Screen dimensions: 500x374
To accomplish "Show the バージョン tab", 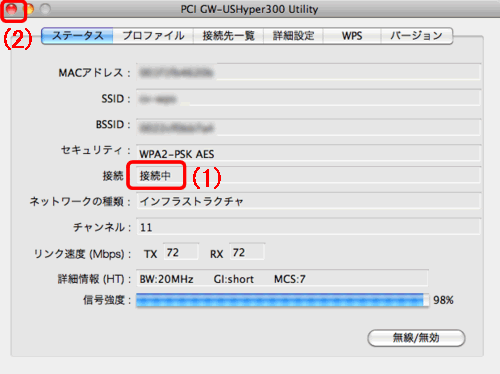I will 417,36.
